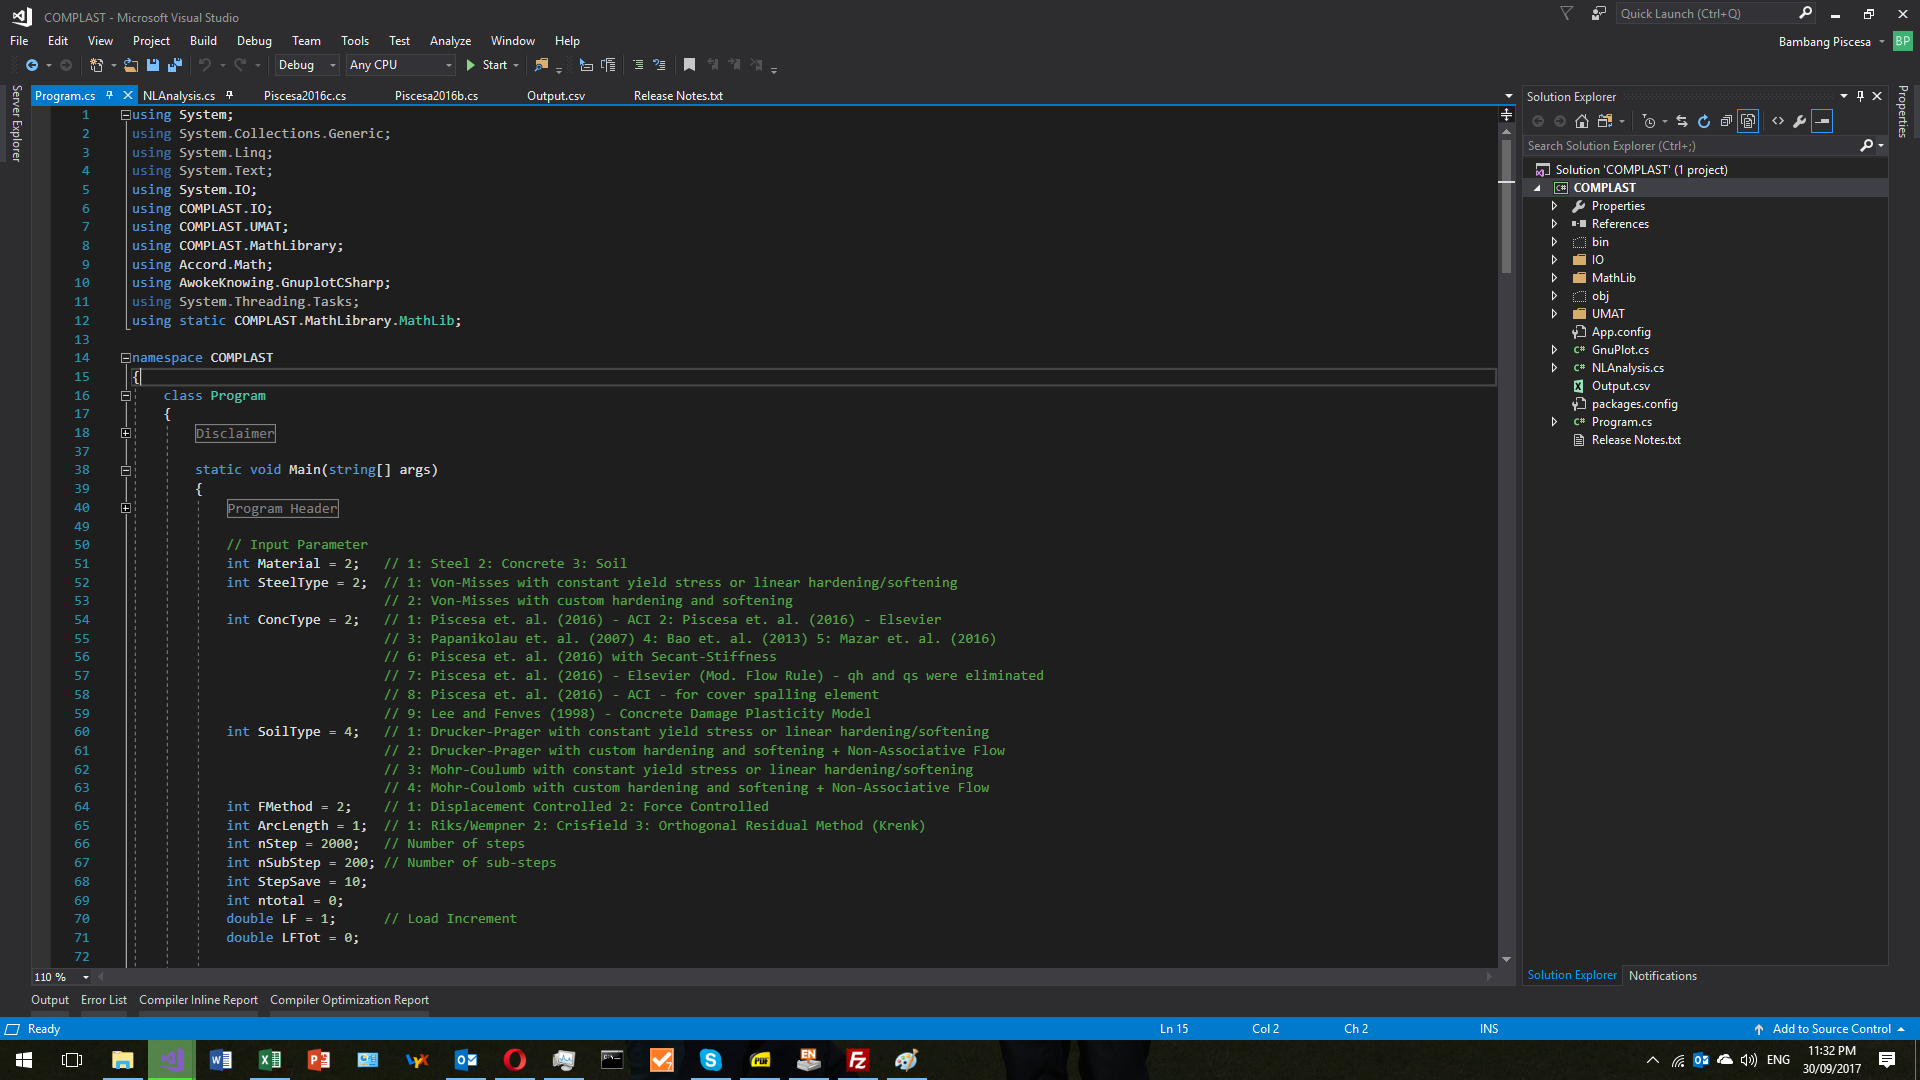Toggle Show All Files in Solution Explorer
The height and width of the screenshot is (1080, 1920).
[1748, 121]
